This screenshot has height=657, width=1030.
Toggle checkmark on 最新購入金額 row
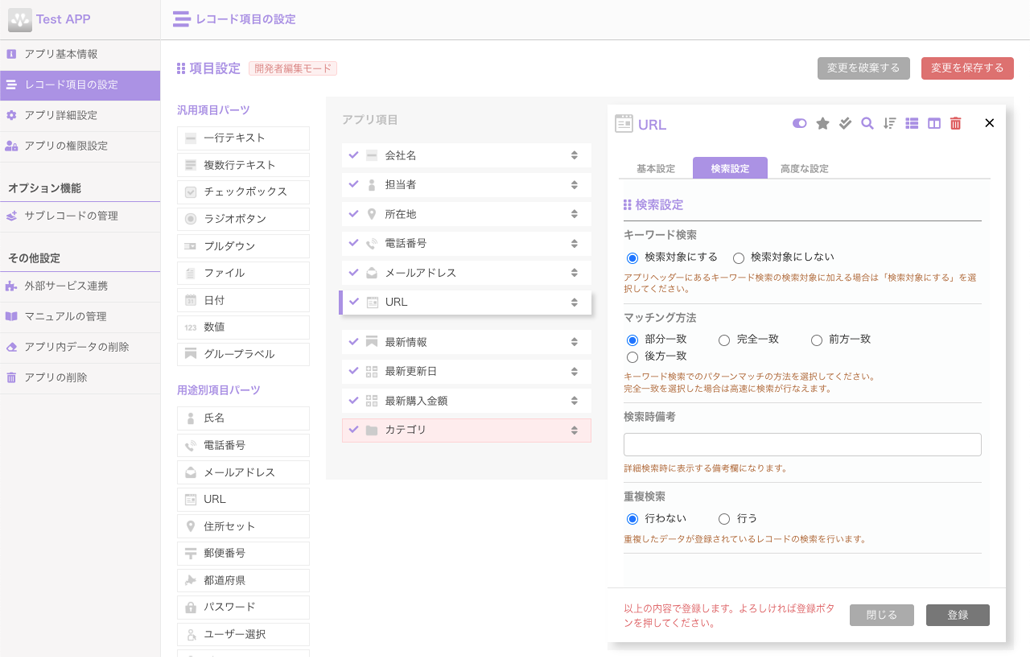click(x=353, y=400)
